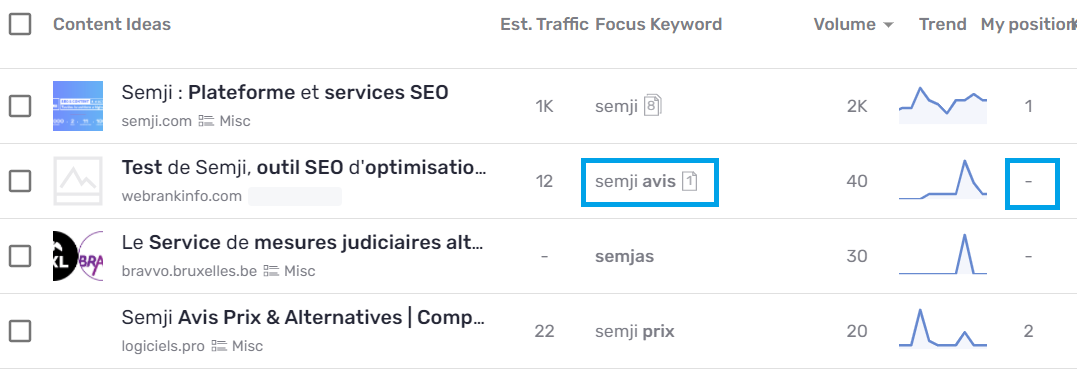This screenshot has height=370, width=1077.
Task: Sort by the Est. Traffic column header
Action: point(544,25)
